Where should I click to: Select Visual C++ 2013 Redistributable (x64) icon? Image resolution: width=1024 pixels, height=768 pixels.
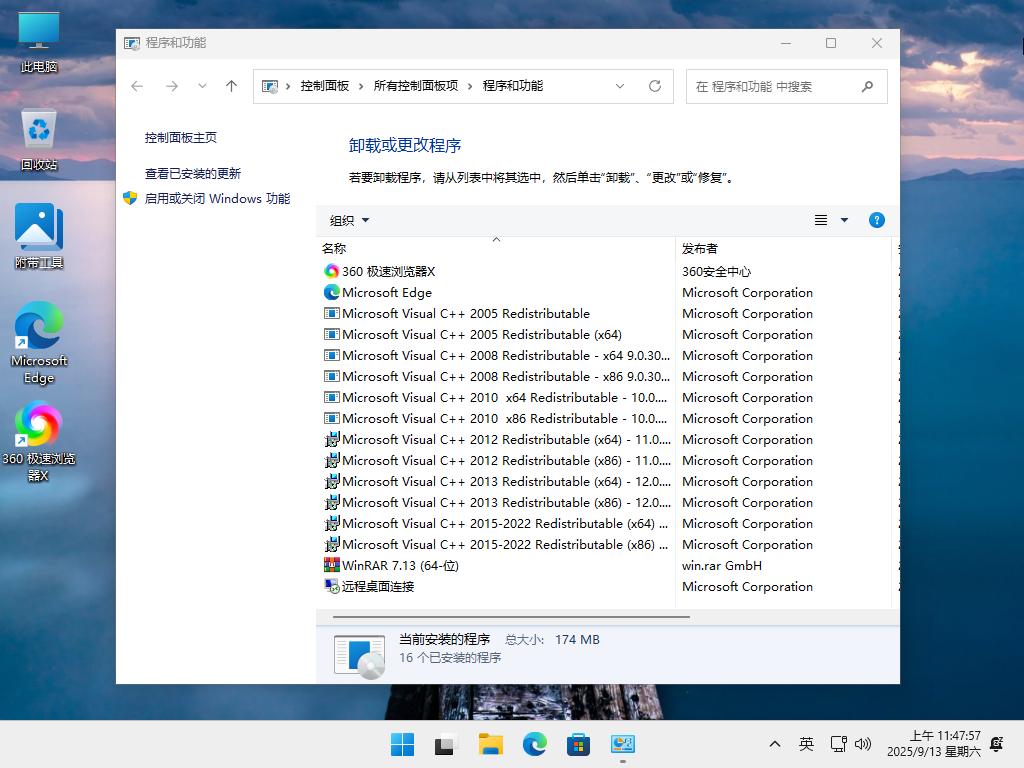[x=332, y=481]
